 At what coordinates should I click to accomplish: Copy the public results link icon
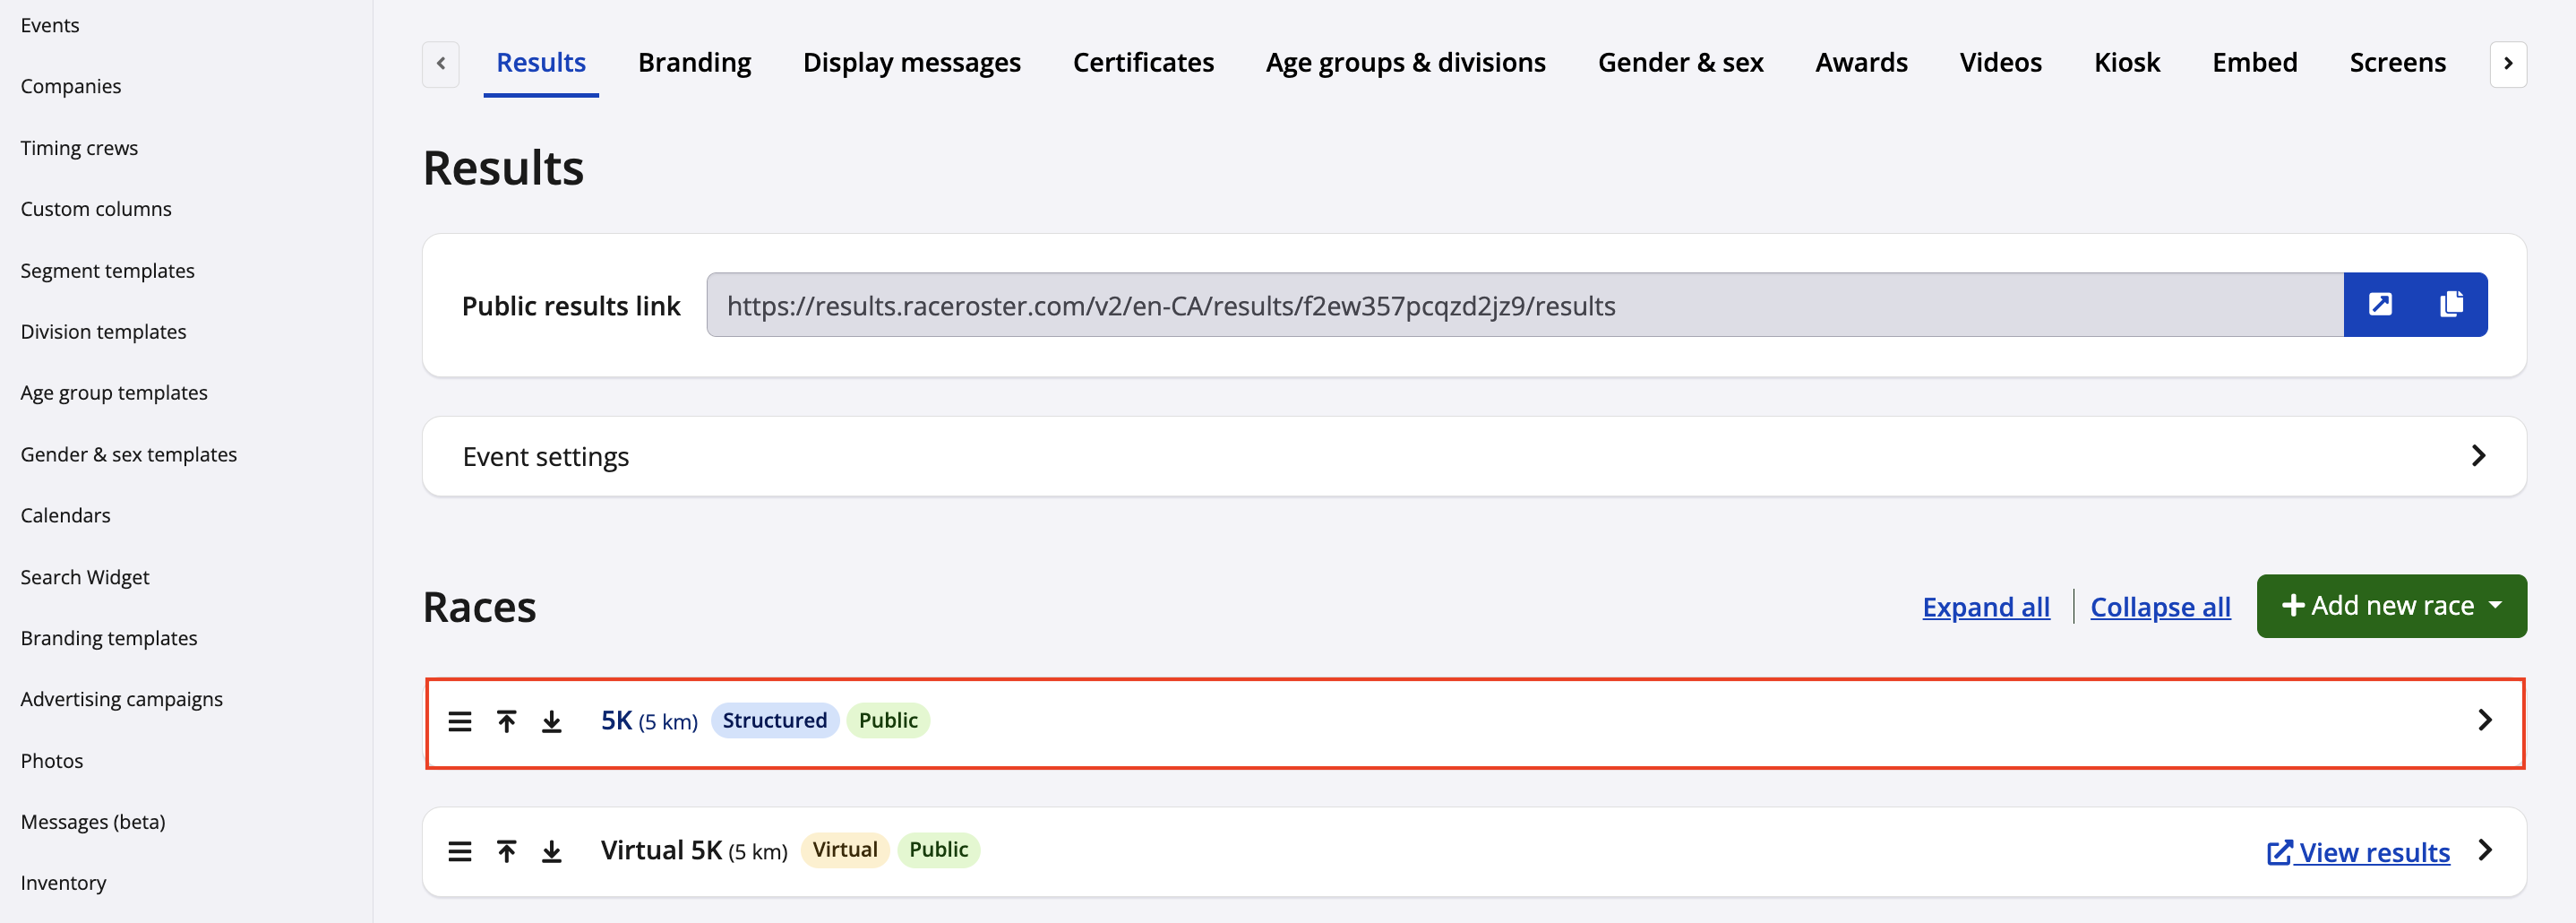click(2450, 304)
